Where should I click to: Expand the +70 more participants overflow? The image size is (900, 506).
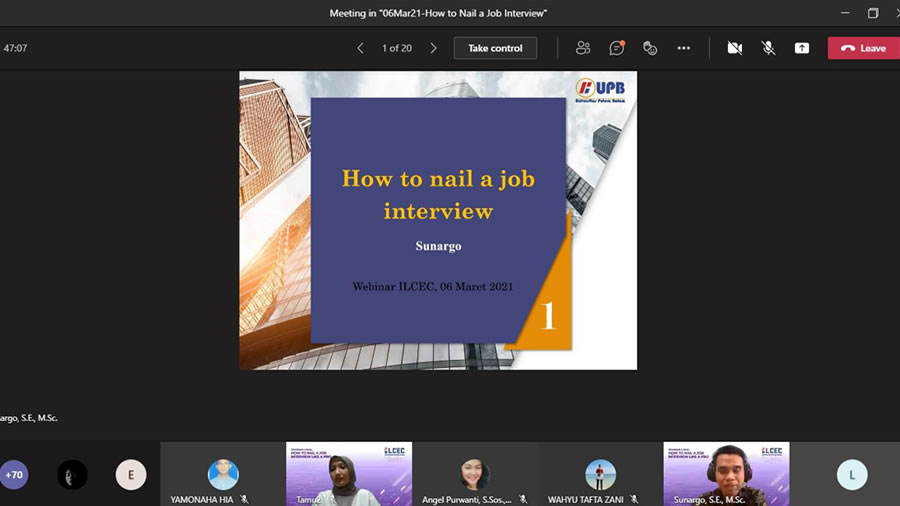pyautogui.click(x=14, y=475)
